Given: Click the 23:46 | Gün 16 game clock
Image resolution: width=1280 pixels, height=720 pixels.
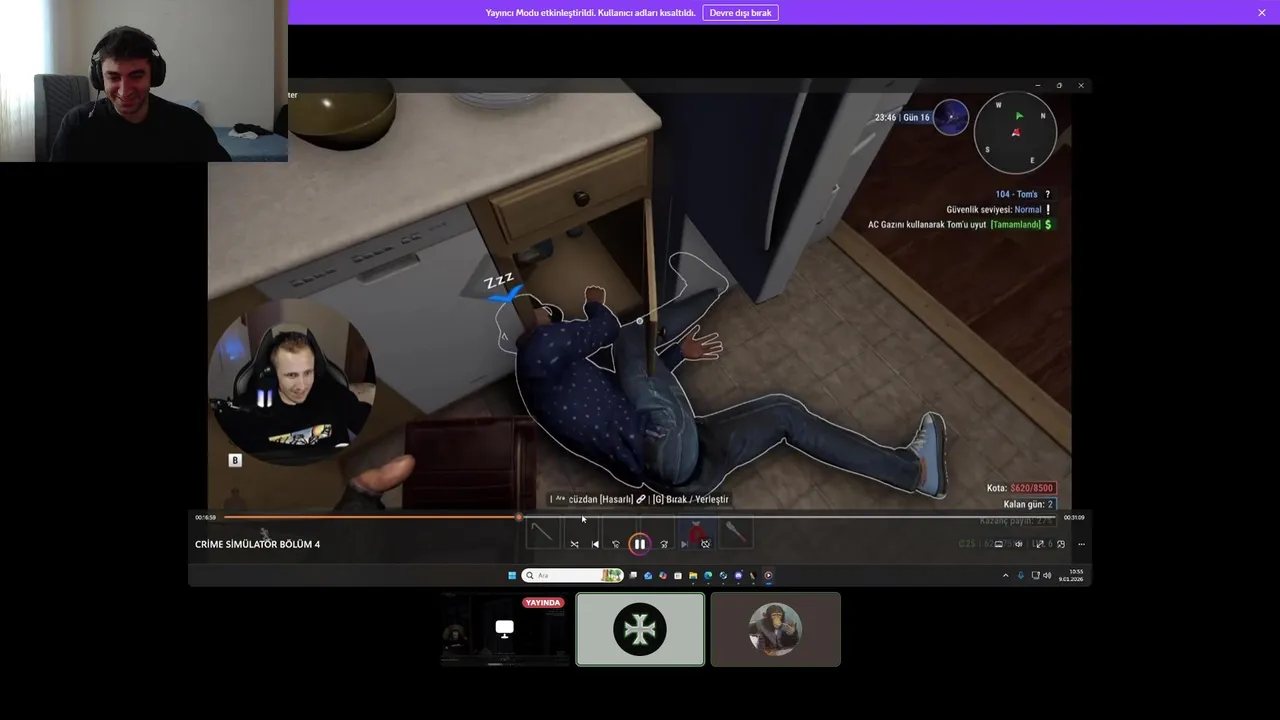Looking at the screenshot, I should point(902,117).
